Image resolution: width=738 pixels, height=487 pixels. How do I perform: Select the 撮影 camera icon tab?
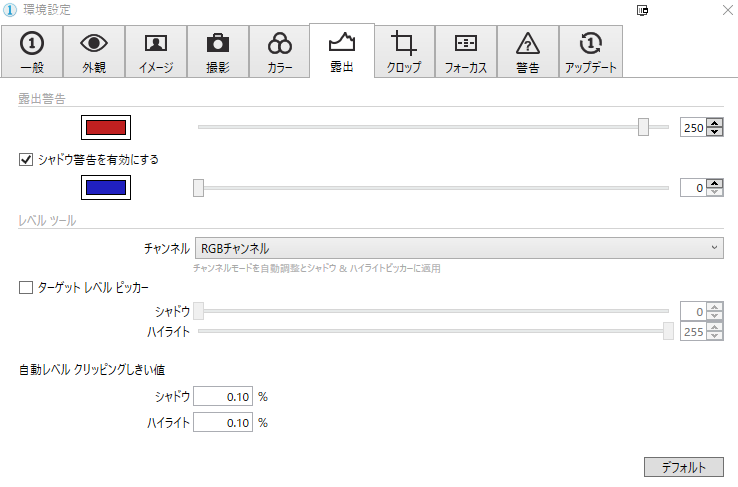point(217,44)
